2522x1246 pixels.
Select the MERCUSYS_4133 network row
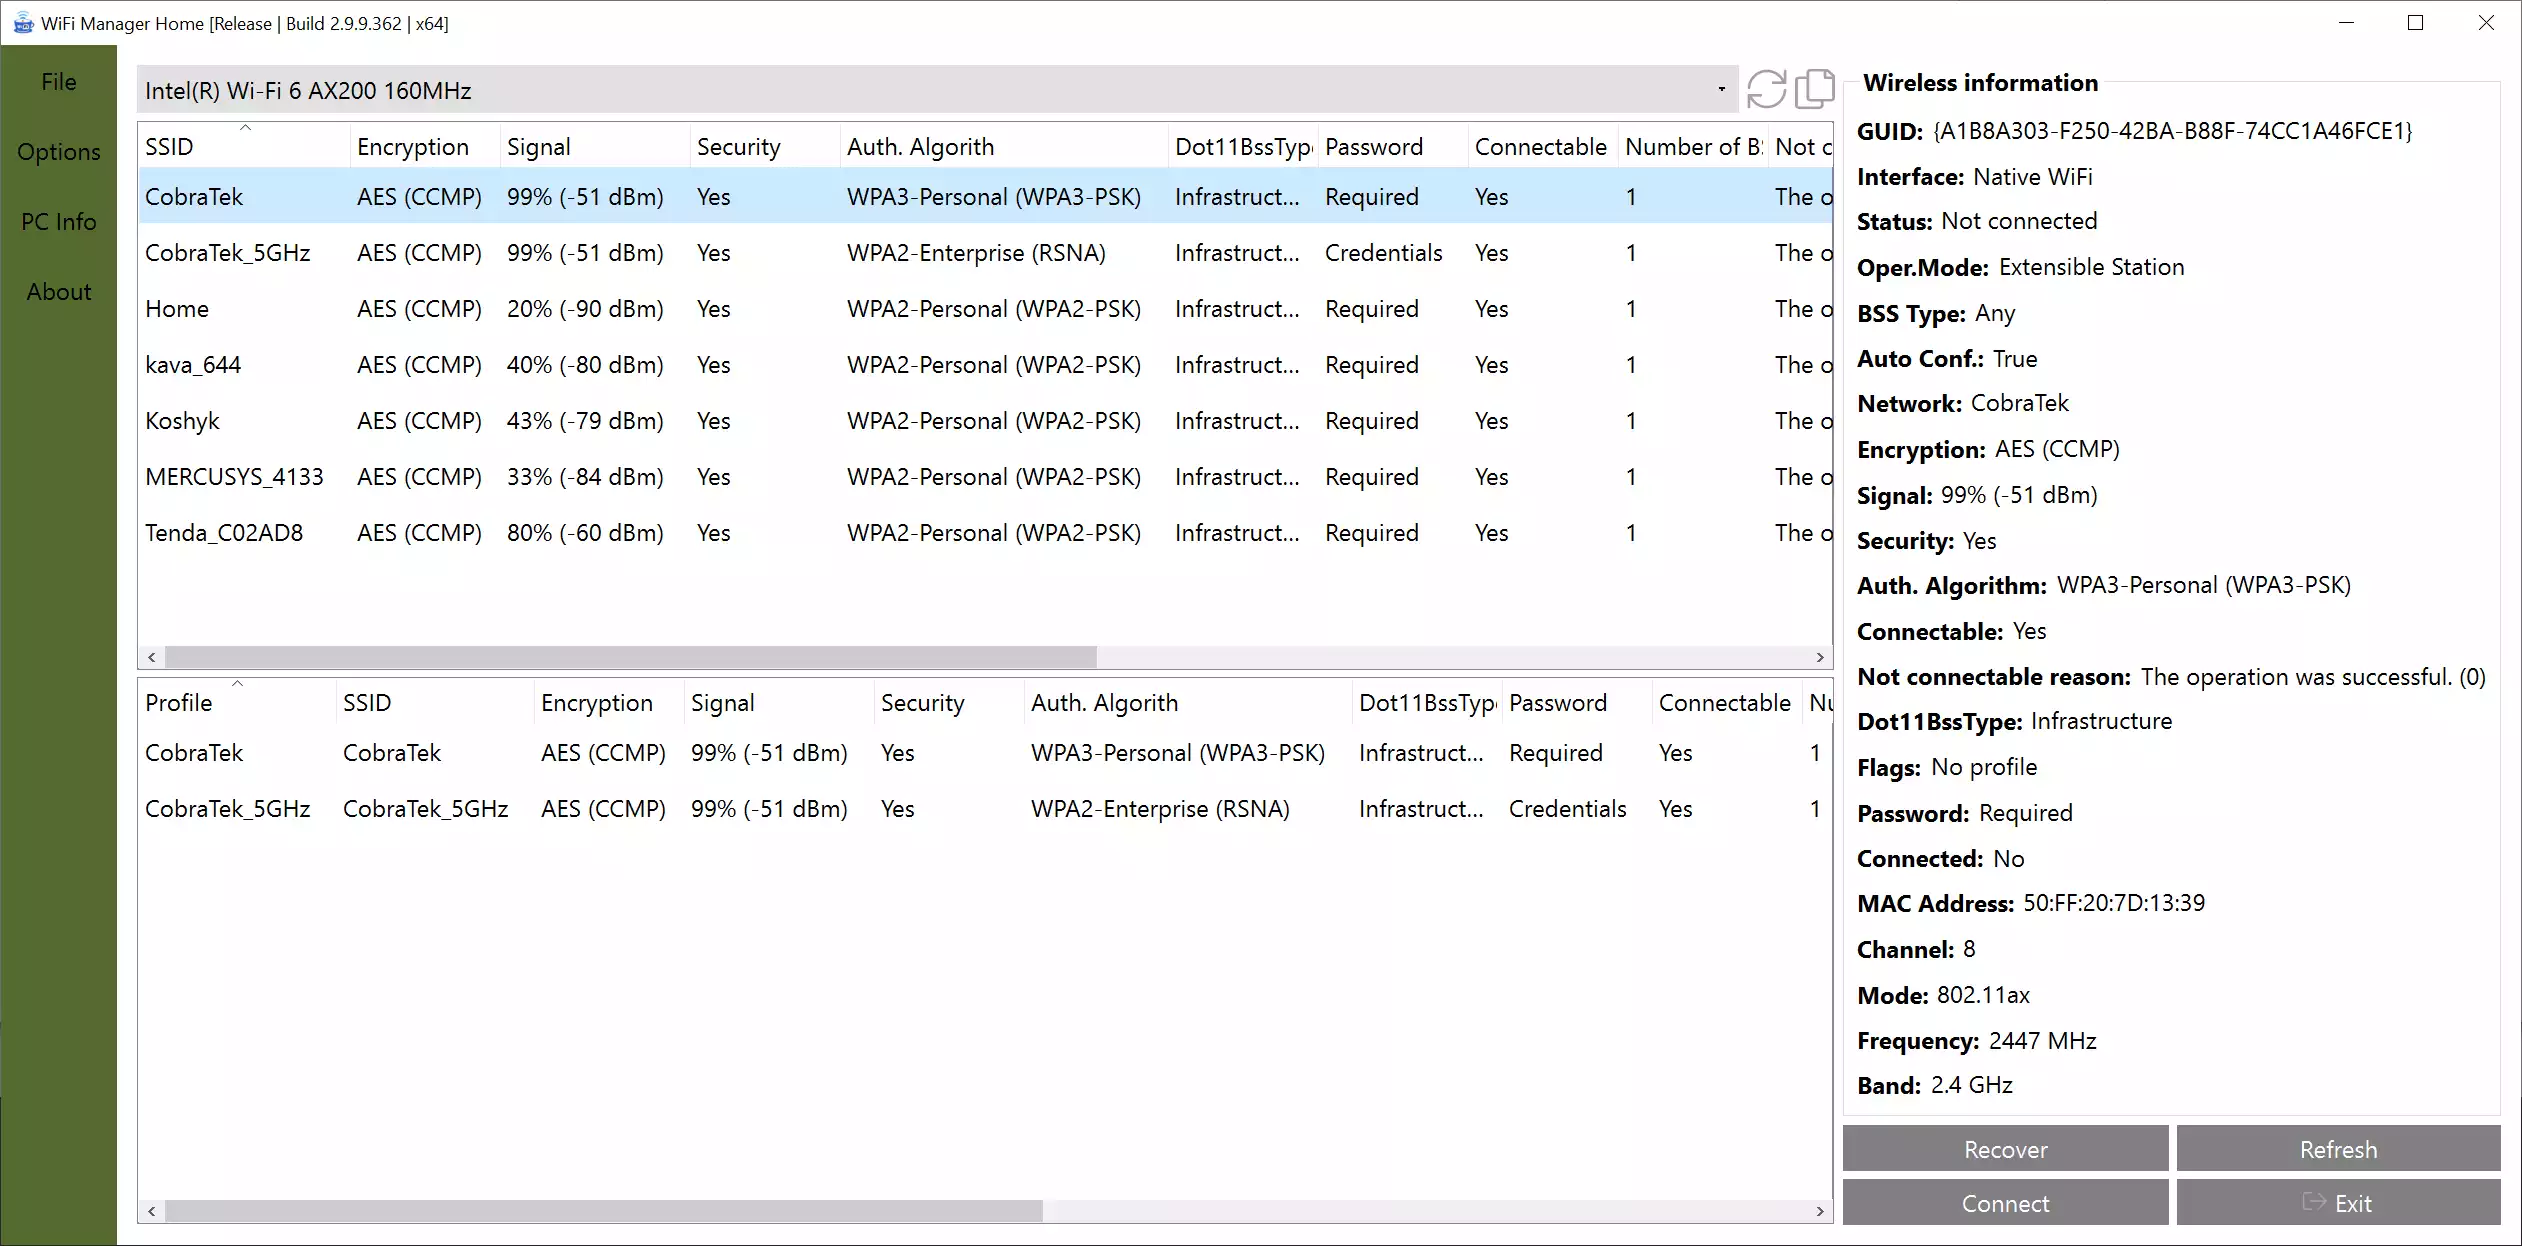click(985, 477)
